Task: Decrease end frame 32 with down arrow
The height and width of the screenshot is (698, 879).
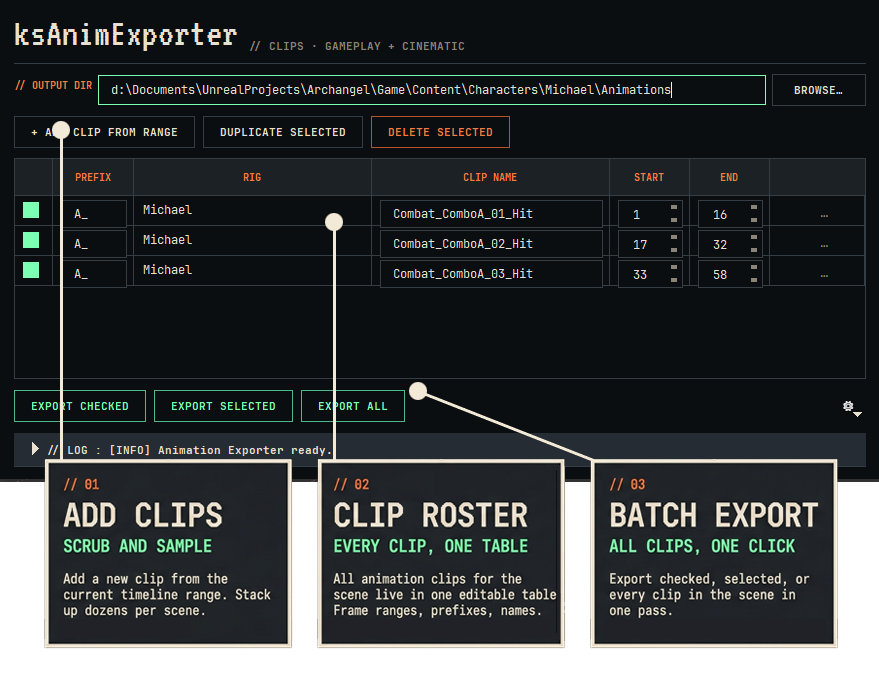Action: pyautogui.click(x=754, y=250)
